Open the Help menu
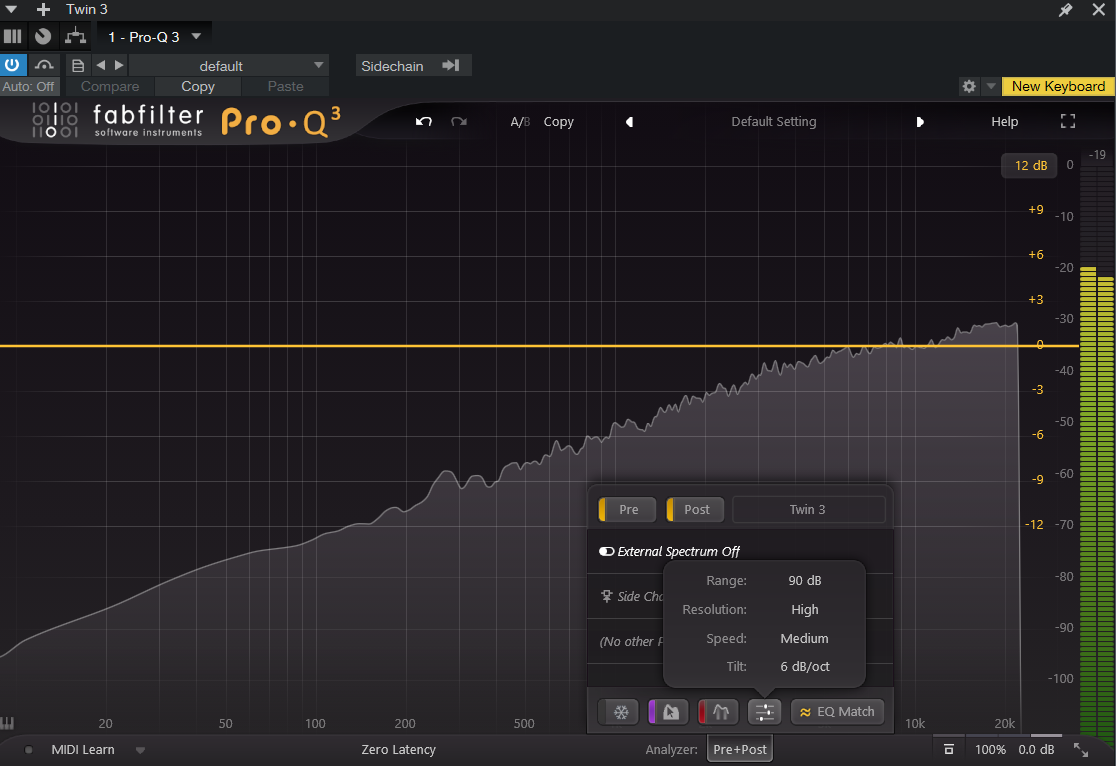 [x=1004, y=122]
